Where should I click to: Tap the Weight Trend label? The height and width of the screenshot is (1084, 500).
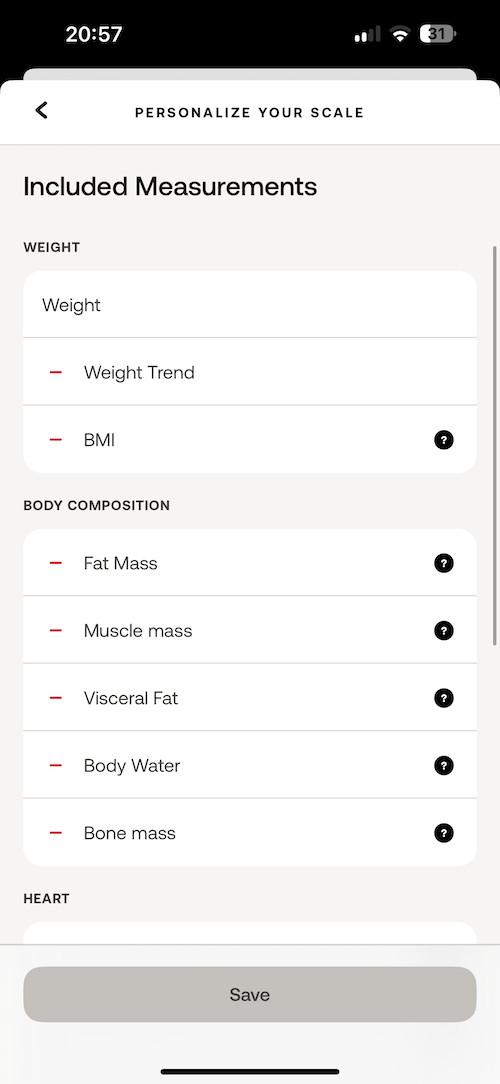point(139,373)
